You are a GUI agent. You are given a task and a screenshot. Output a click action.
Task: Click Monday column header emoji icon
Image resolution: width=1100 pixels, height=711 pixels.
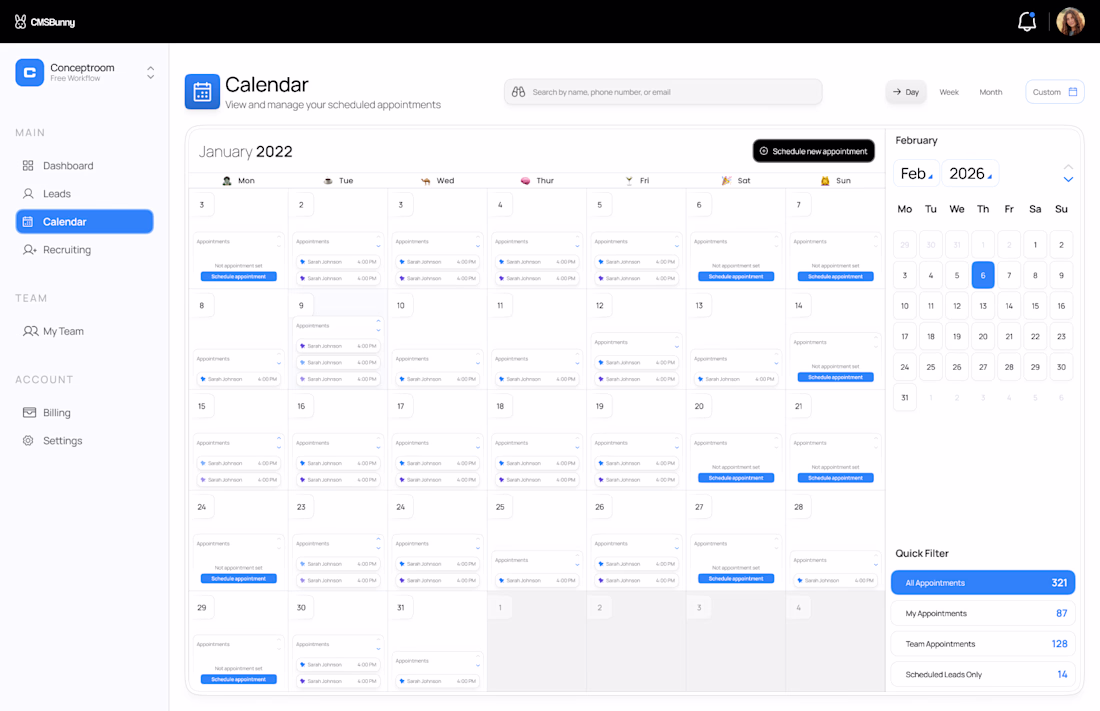click(x=227, y=180)
